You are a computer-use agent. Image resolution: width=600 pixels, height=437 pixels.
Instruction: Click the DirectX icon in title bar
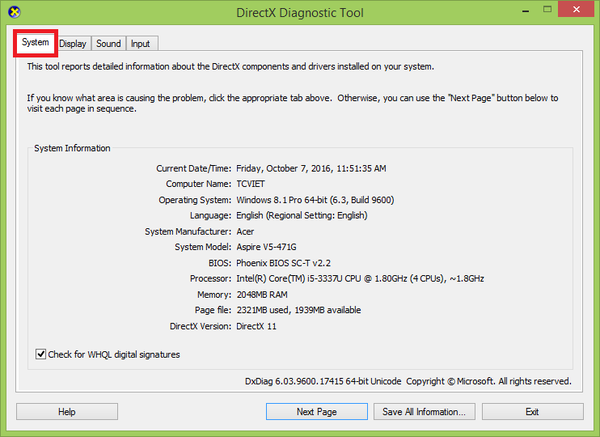[14, 12]
